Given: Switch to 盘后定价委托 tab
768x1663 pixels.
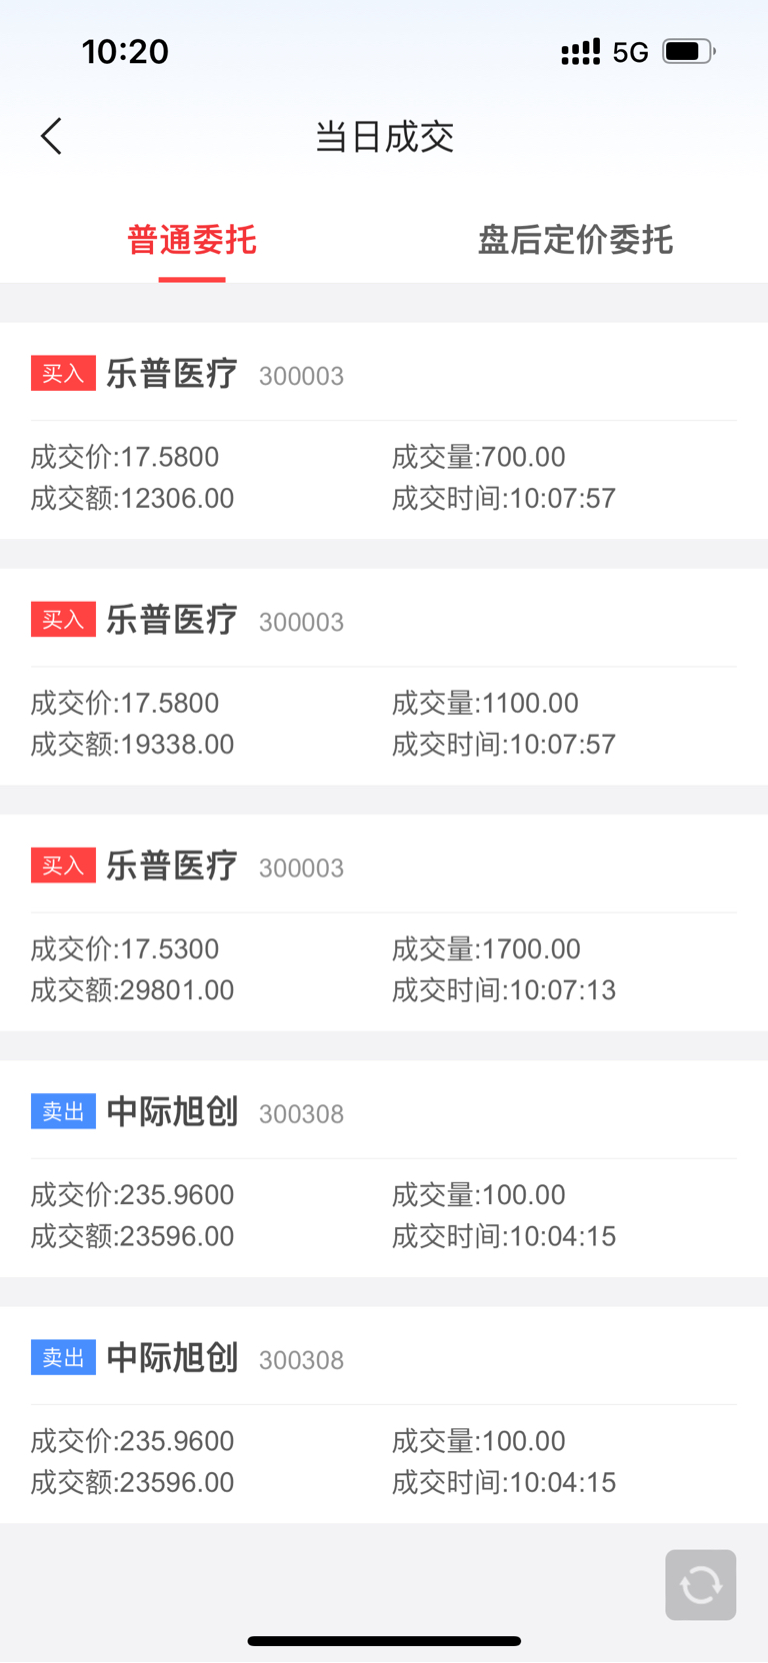Looking at the screenshot, I should [x=575, y=240].
